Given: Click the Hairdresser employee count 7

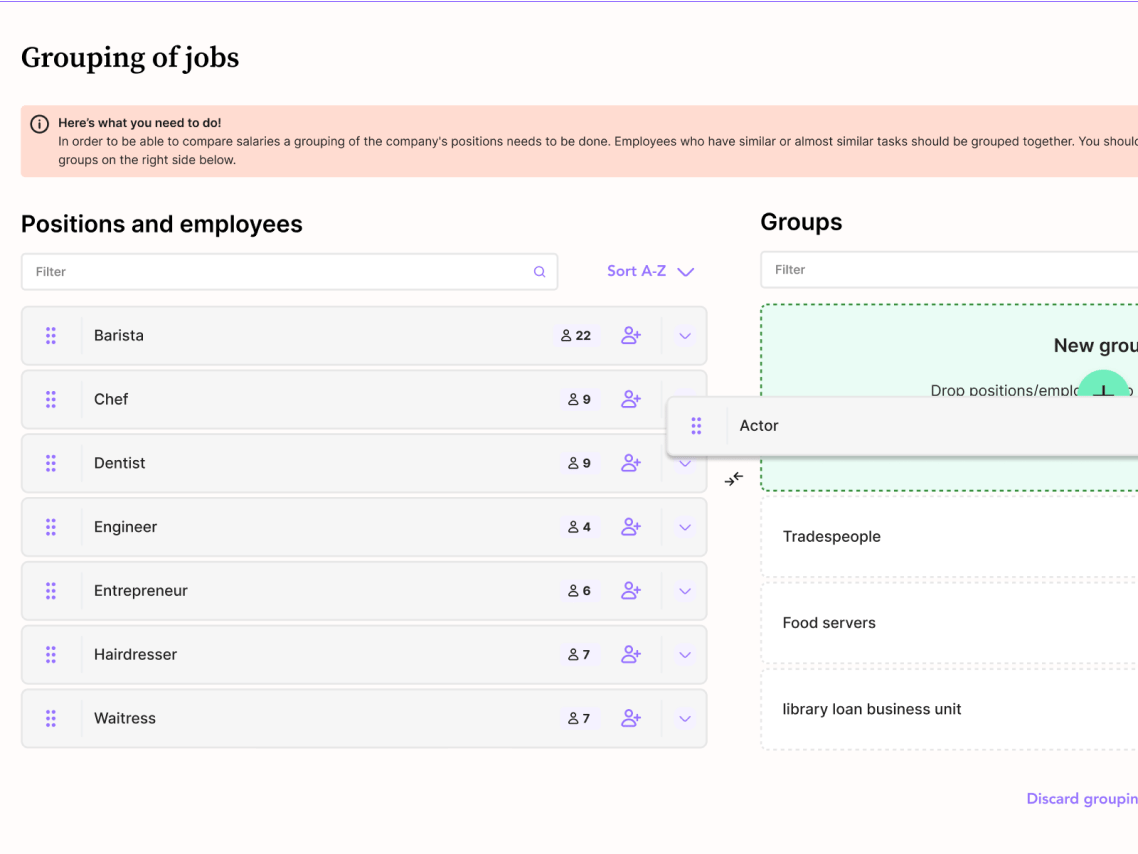Looking at the screenshot, I should pos(579,654).
